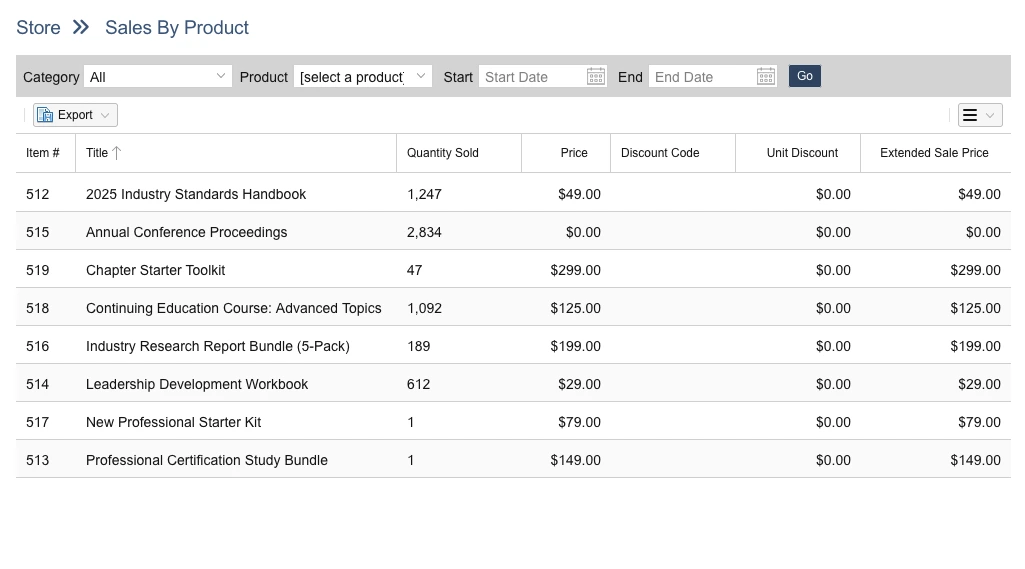This screenshot has width=1025, height=569.
Task: Click item number 519
Action: pyautogui.click(x=37, y=270)
